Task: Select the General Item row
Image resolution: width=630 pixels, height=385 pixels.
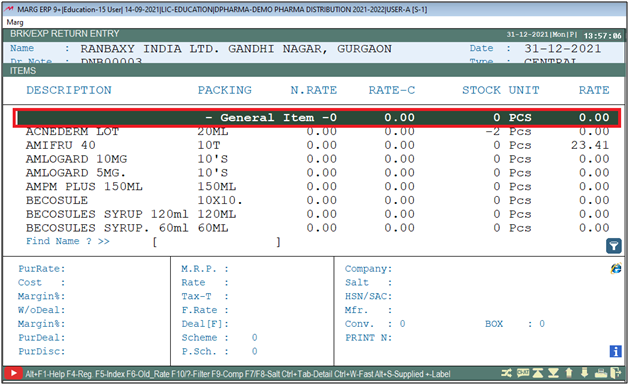Action: [317, 118]
